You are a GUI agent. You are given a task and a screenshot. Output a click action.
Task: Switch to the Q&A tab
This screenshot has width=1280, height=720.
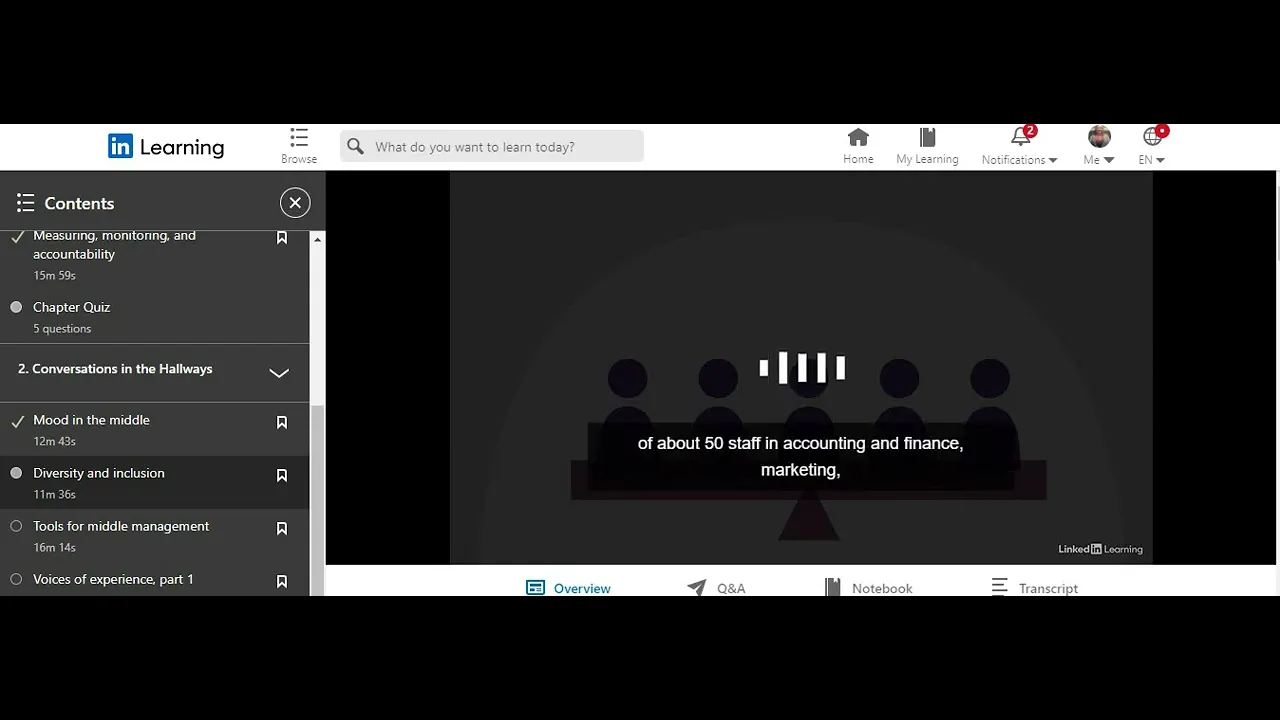click(x=716, y=588)
